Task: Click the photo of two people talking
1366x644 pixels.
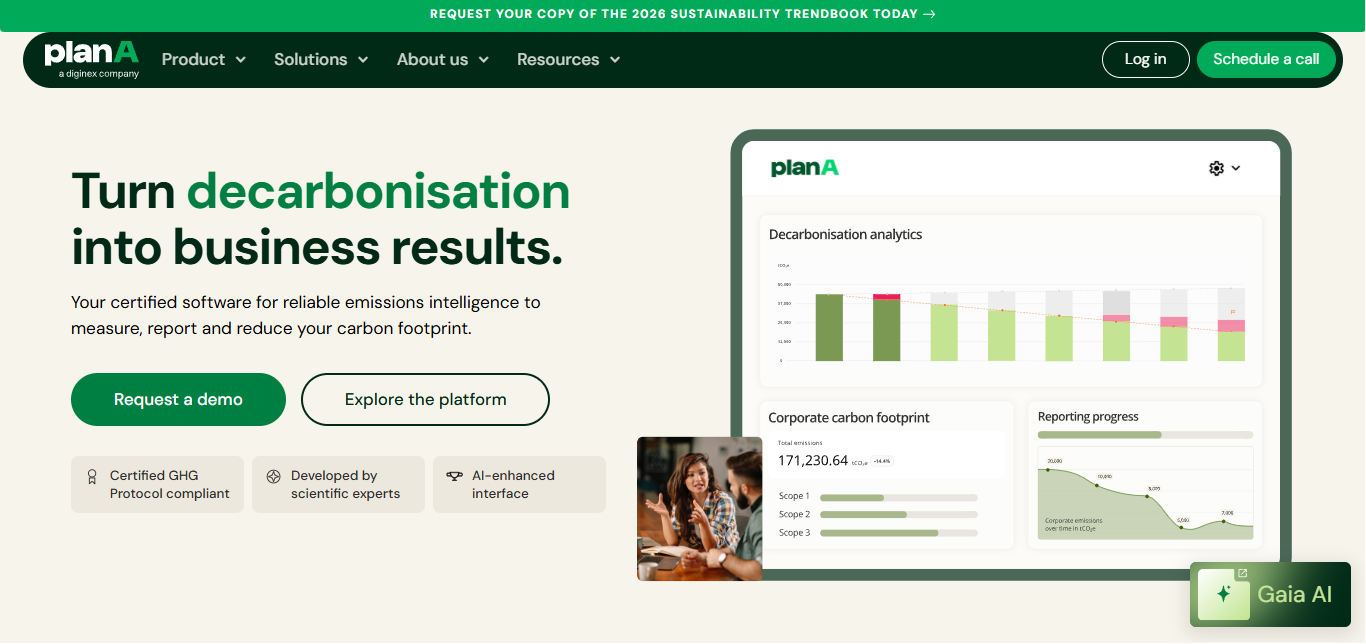Action: [x=699, y=508]
